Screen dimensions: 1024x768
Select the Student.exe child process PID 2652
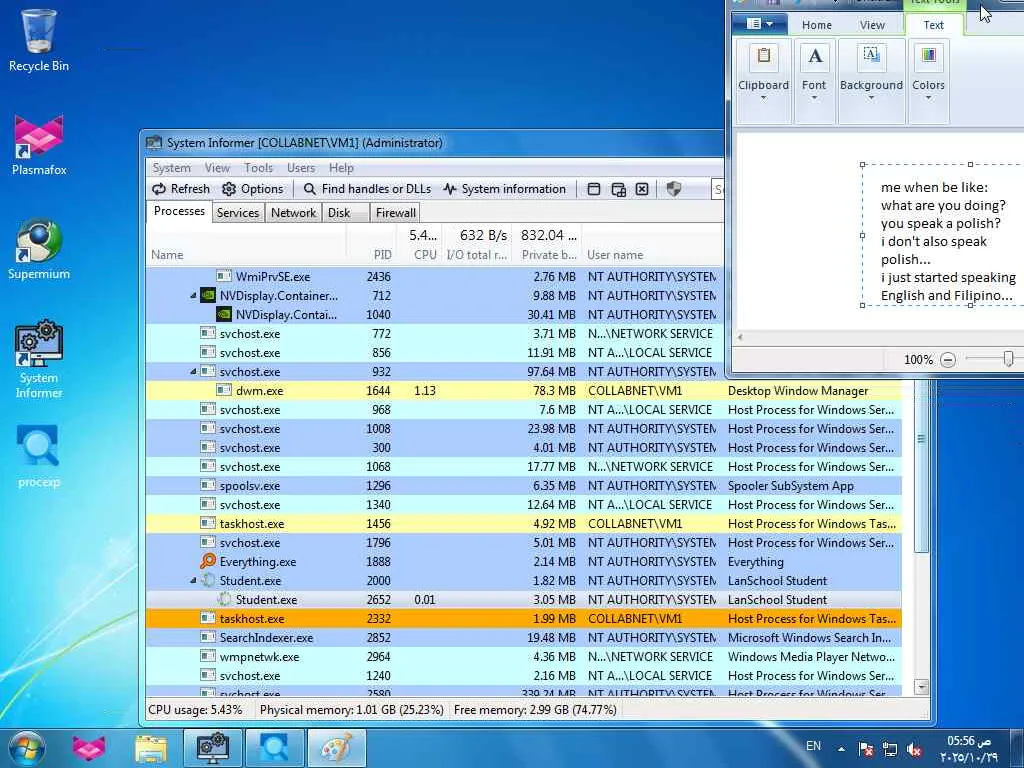pyautogui.click(x=524, y=600)
